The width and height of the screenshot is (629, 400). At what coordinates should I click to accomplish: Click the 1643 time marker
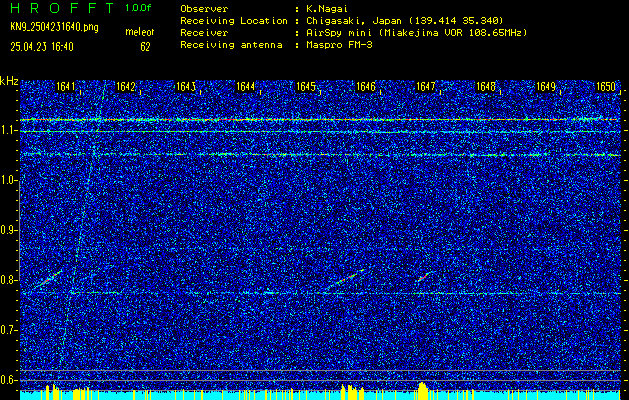[x=185, y=87]
